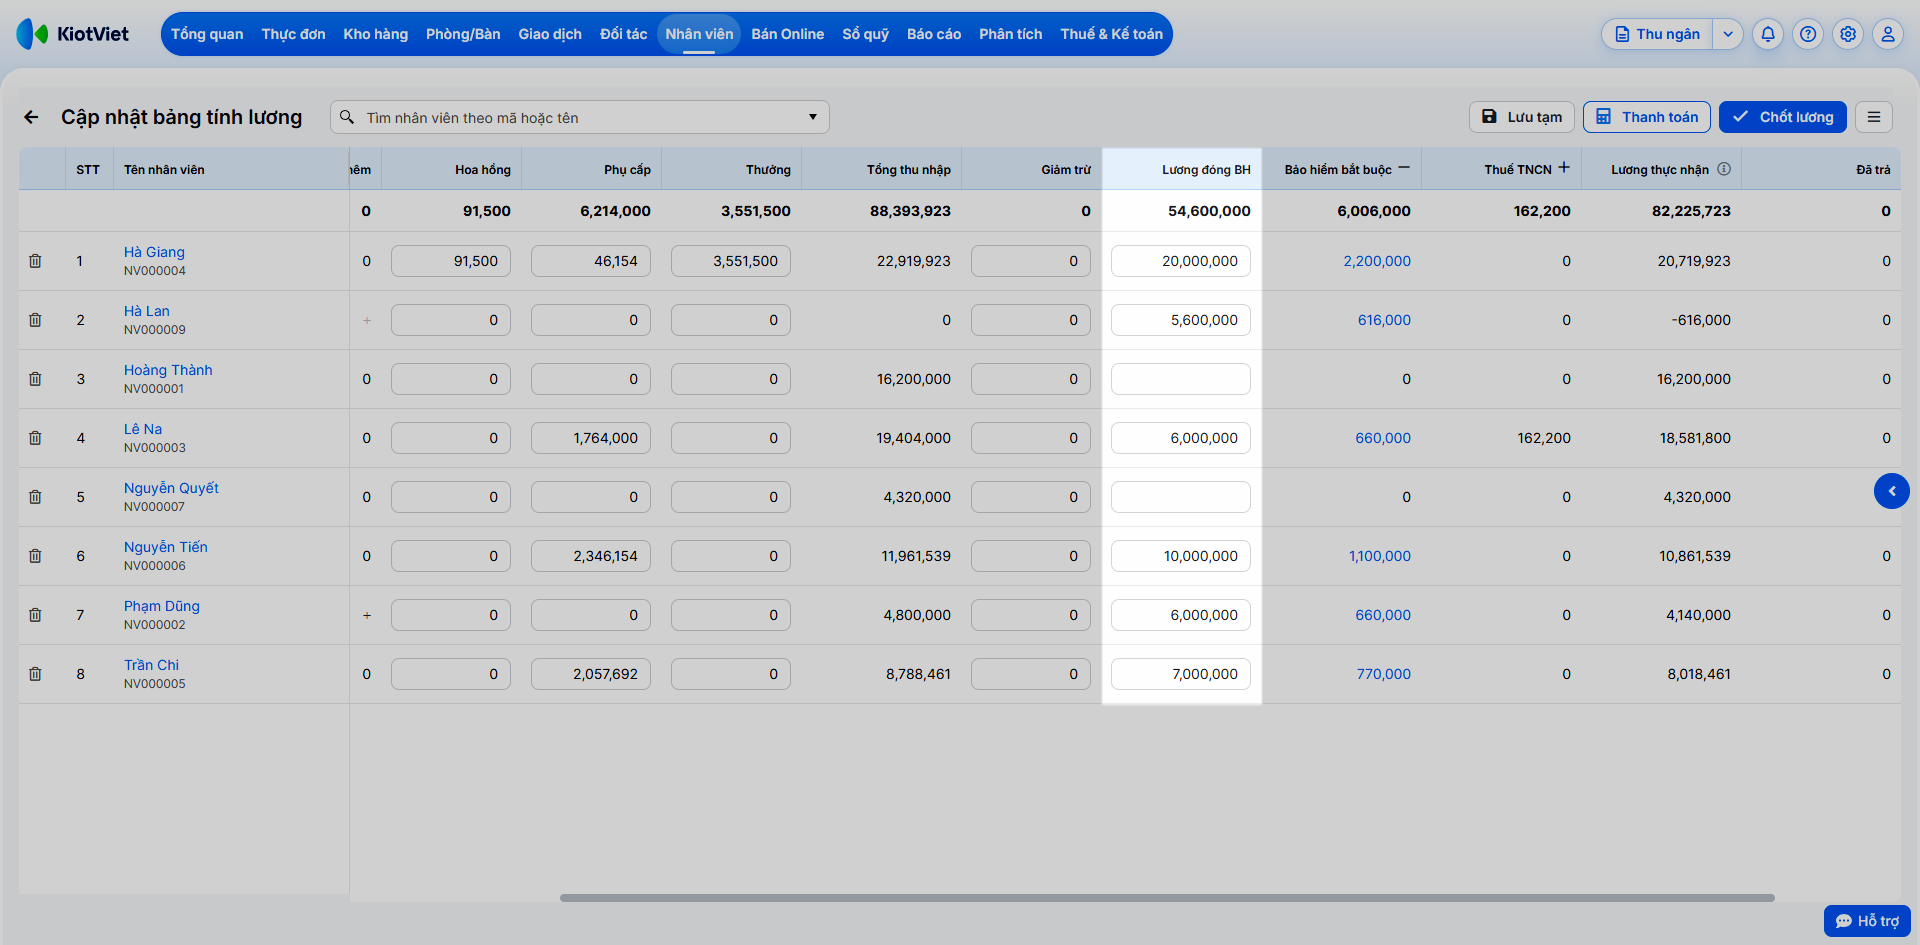Click the back arrow beside Cập nhật bảng tính lương
The height and width of the screenshot is (945, 1920).
pyautogui.click(x=31, y=117)
